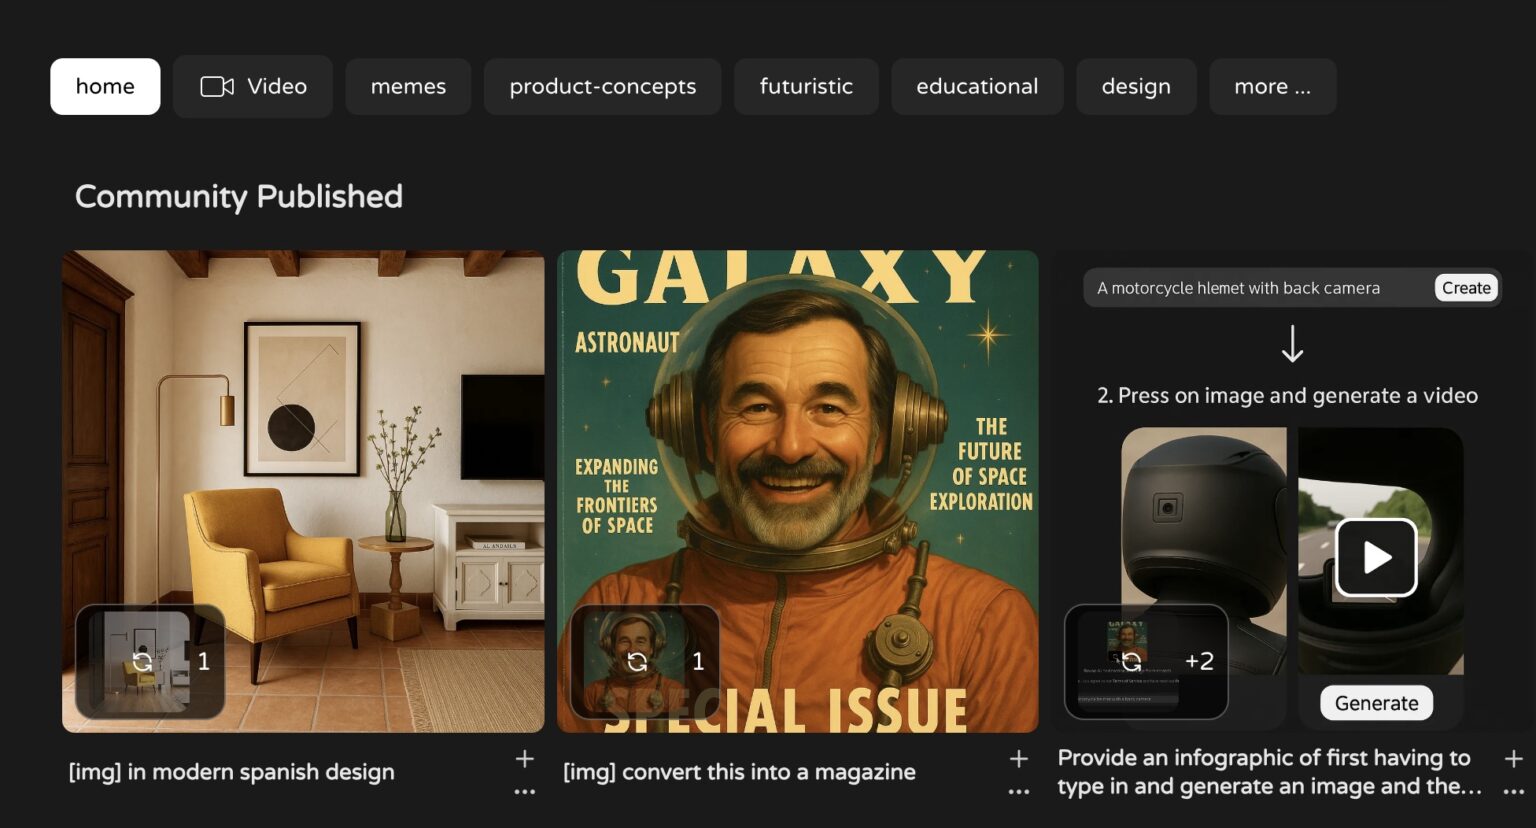Open more options for modern spanish design

[524, 792]
